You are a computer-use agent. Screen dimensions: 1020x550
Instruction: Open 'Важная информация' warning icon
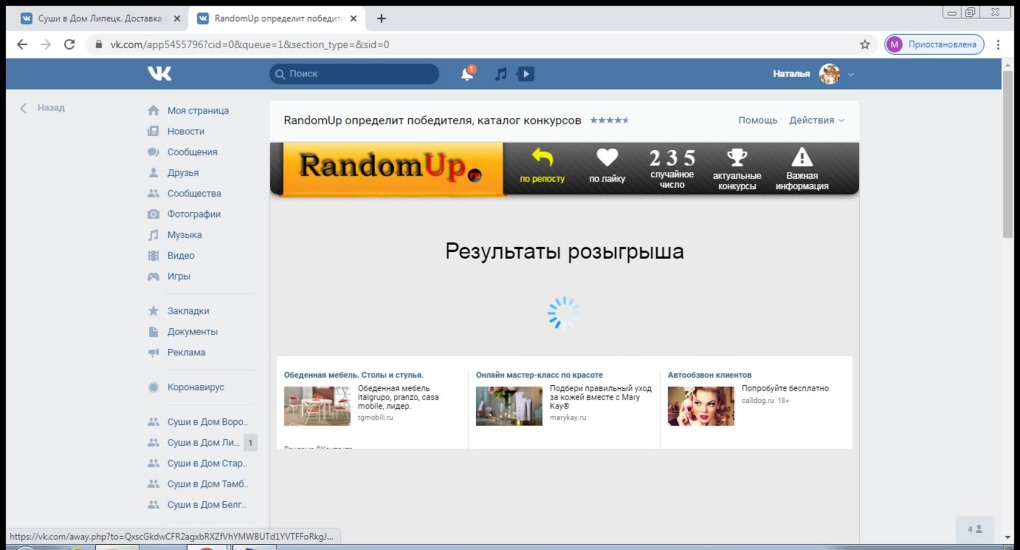(801, 157)
